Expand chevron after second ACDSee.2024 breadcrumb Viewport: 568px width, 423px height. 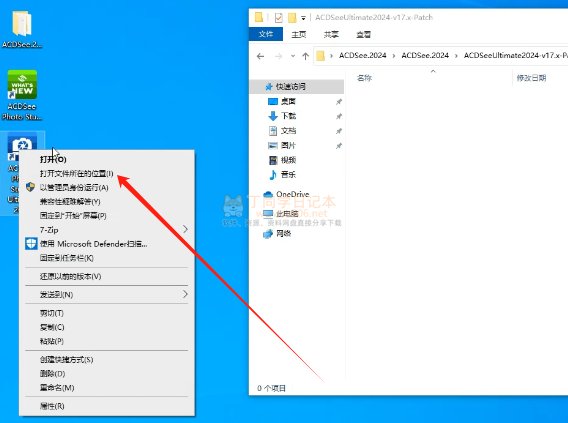(456, 56)
